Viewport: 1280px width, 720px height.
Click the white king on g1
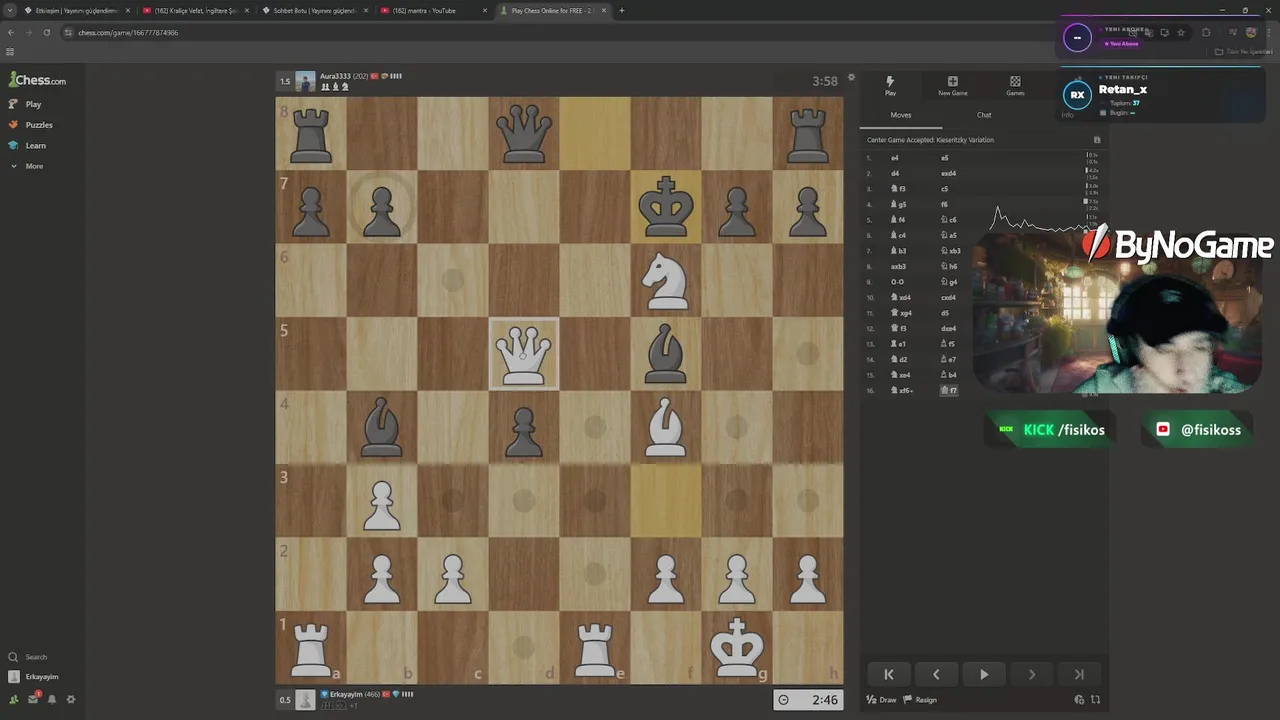[737, 647]
